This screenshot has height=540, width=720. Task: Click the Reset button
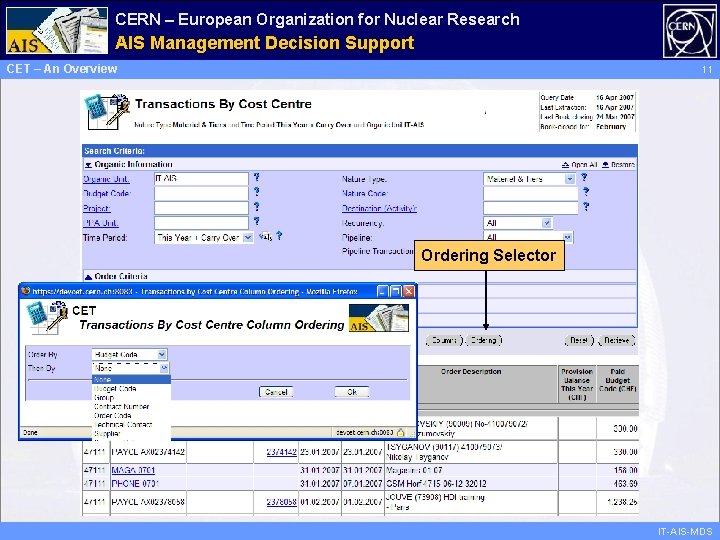click(579, 340)
